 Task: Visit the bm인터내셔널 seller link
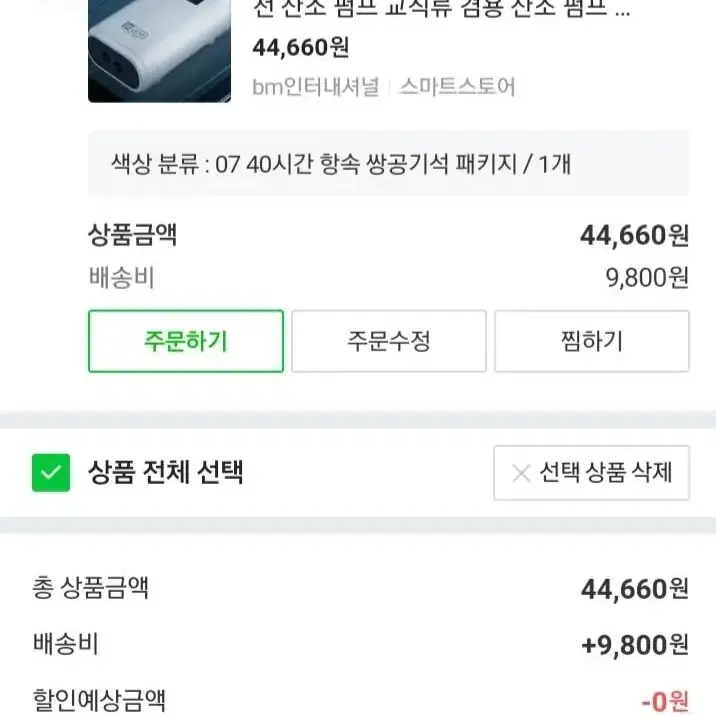[x=316, y=86]
